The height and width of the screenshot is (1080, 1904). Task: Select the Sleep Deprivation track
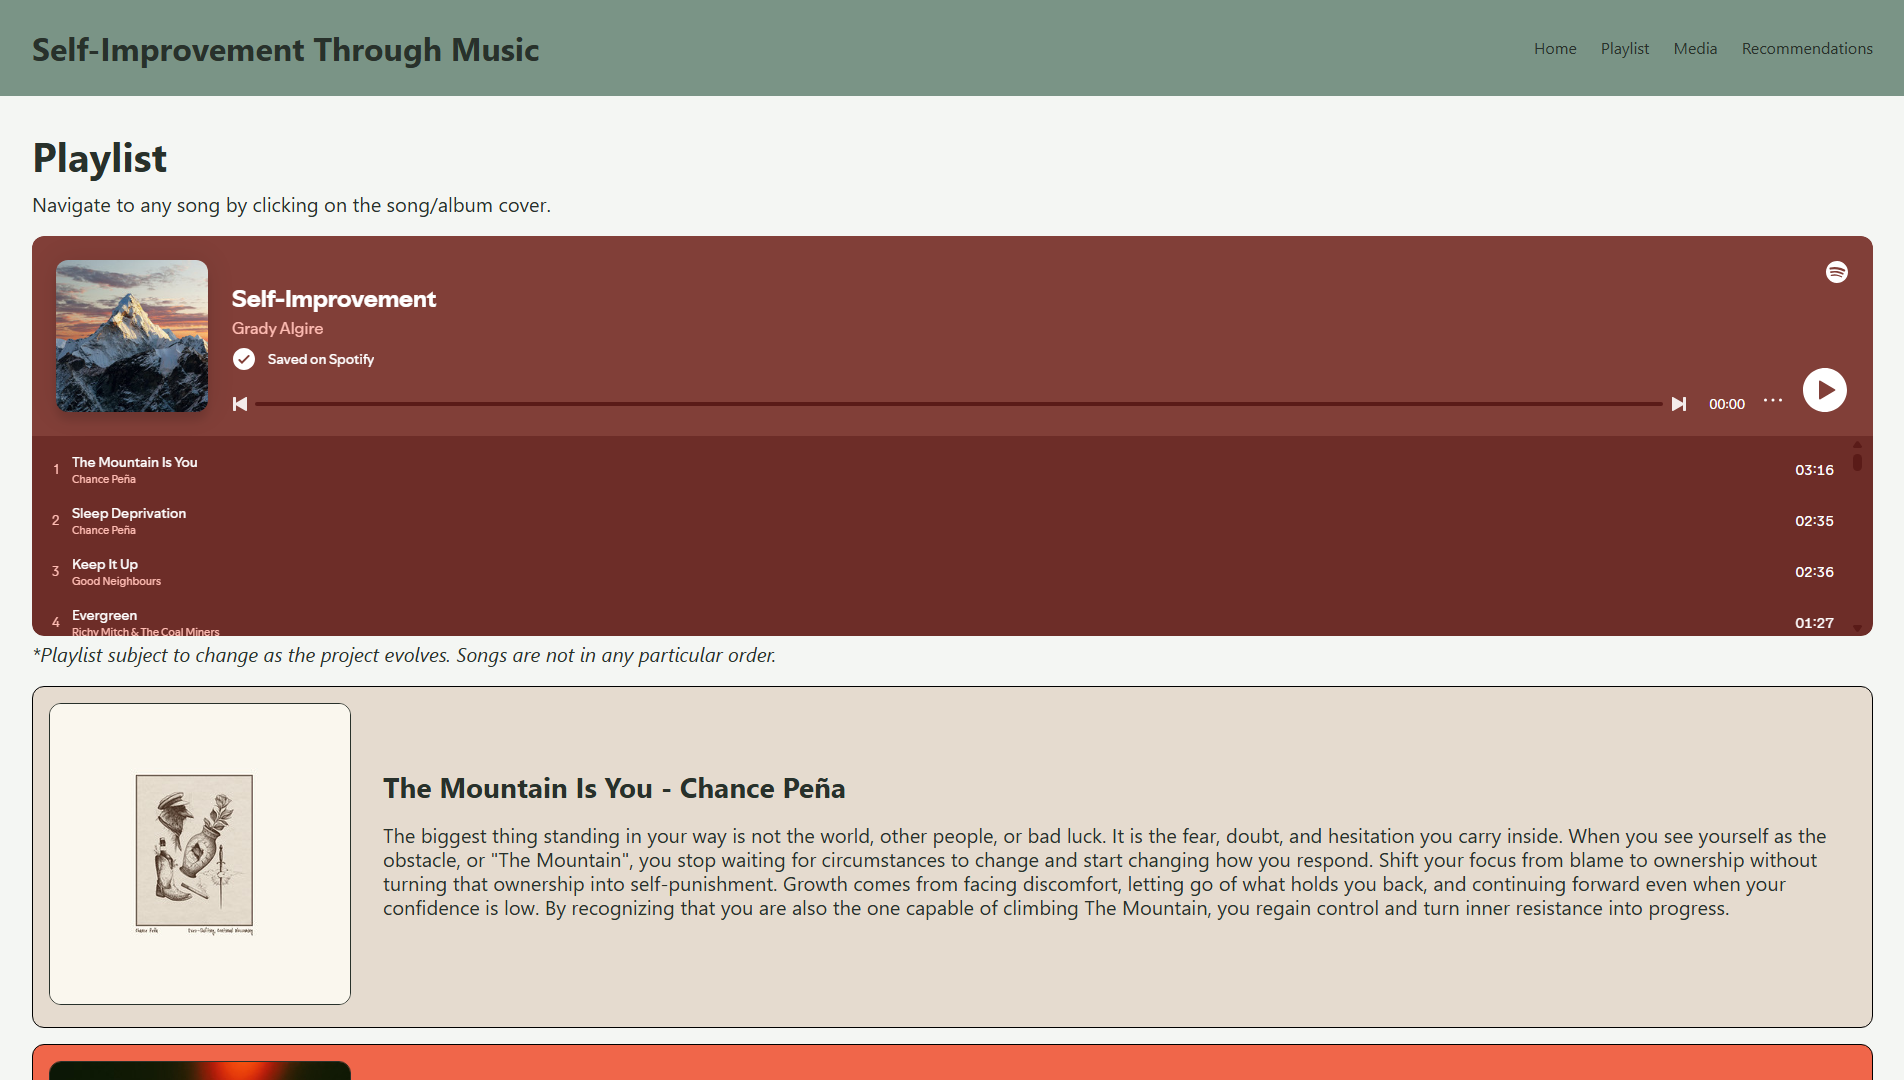coord(129,514)
